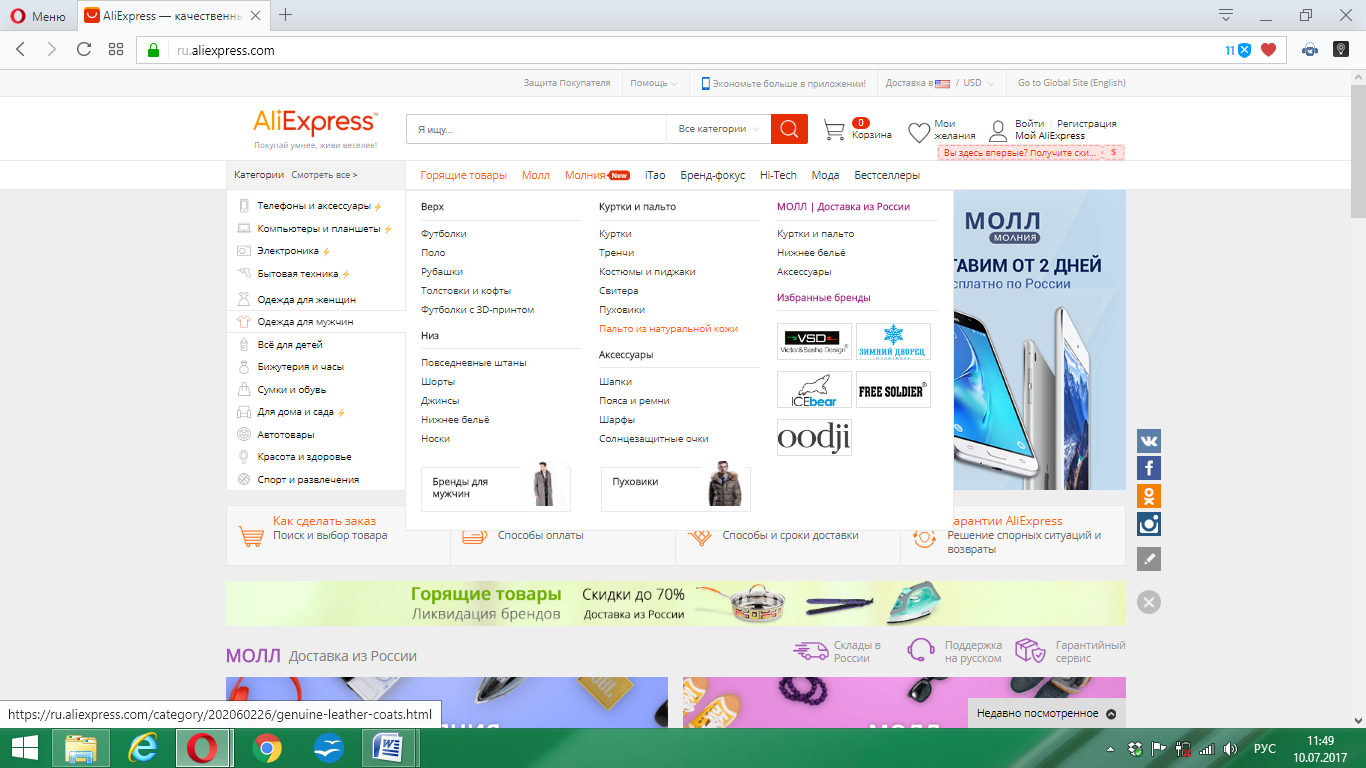The image size is (1366, 768).
Task: Reload the page with refresh icon
Action: point(84,49)
